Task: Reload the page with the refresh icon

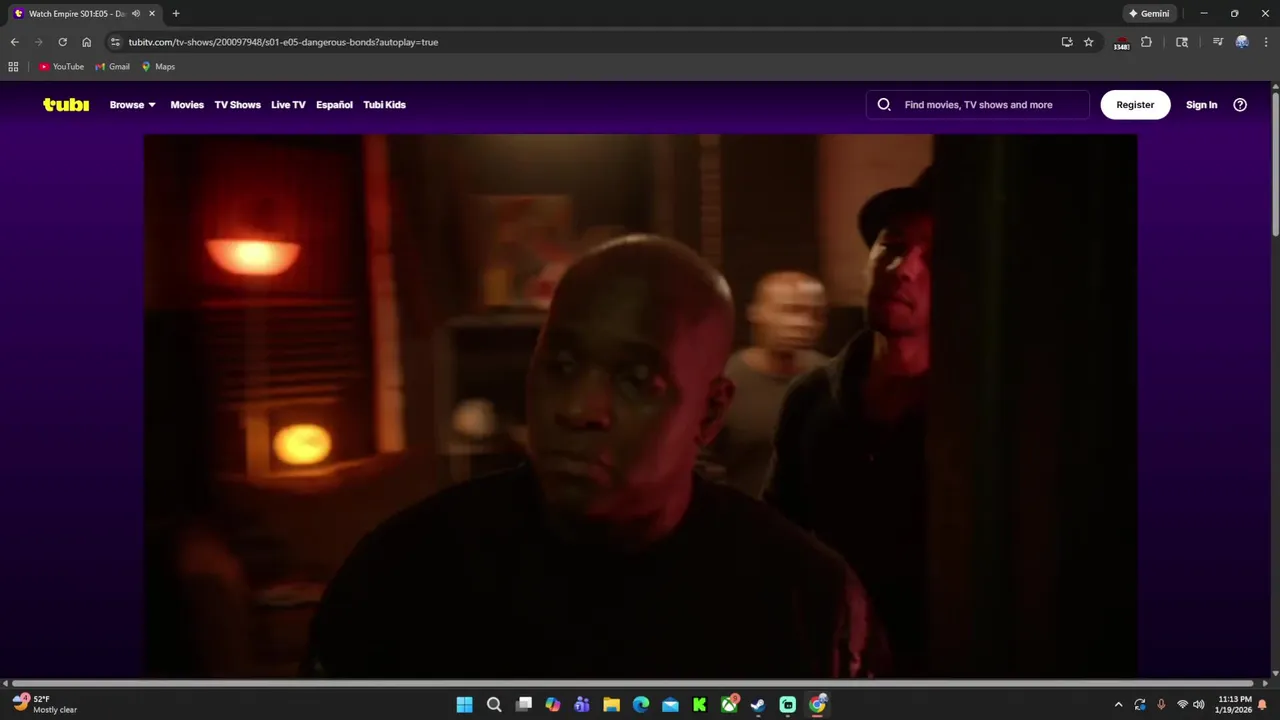Action: coord(62,42)
